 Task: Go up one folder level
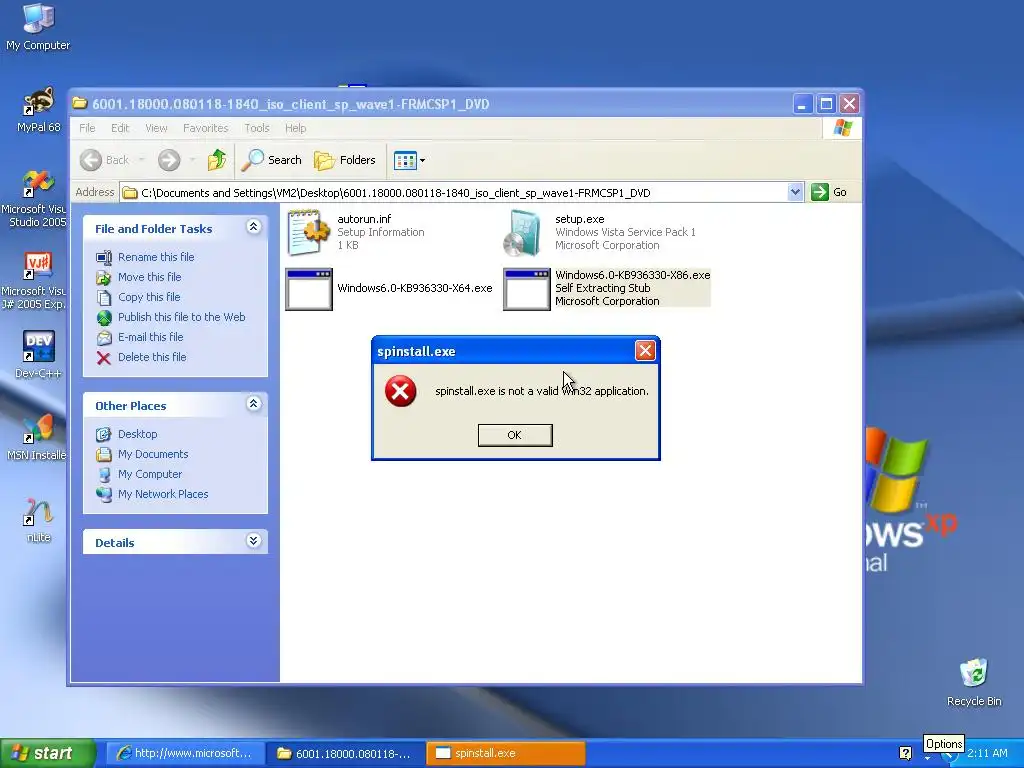pyautogui.click(x=217, y=160)
